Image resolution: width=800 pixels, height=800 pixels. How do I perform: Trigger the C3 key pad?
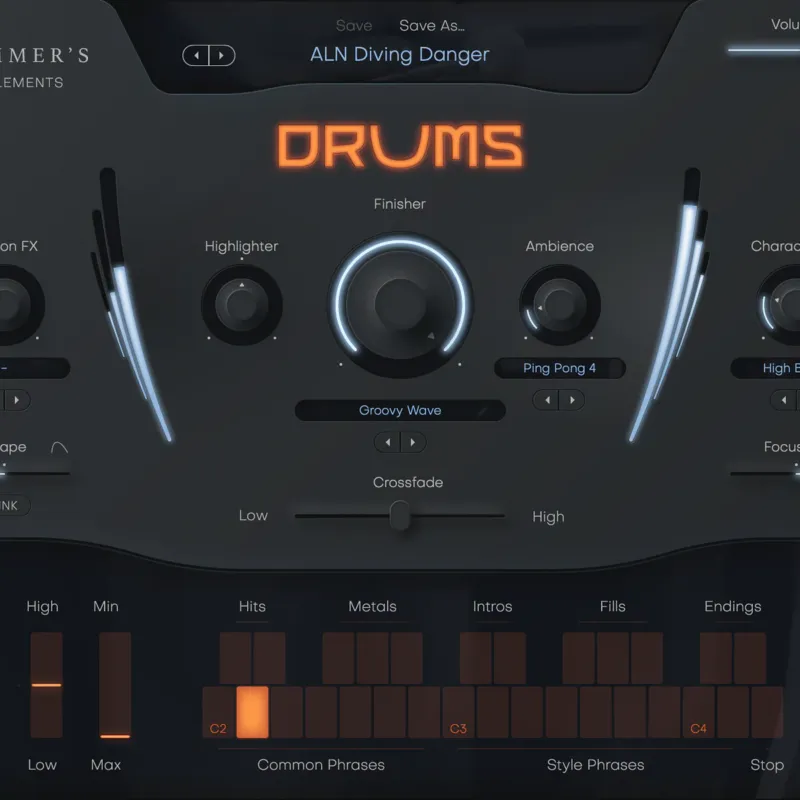coord(459,712)
